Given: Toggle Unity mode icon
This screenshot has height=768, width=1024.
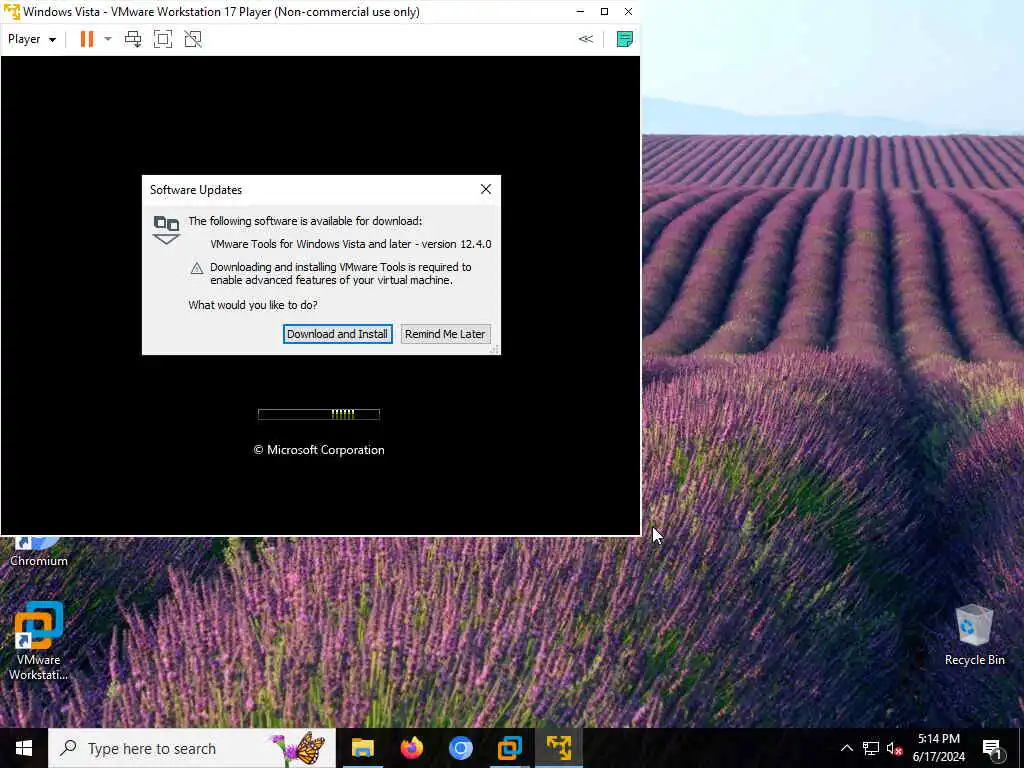Looking at the screenshot, I should pos(193,39).
